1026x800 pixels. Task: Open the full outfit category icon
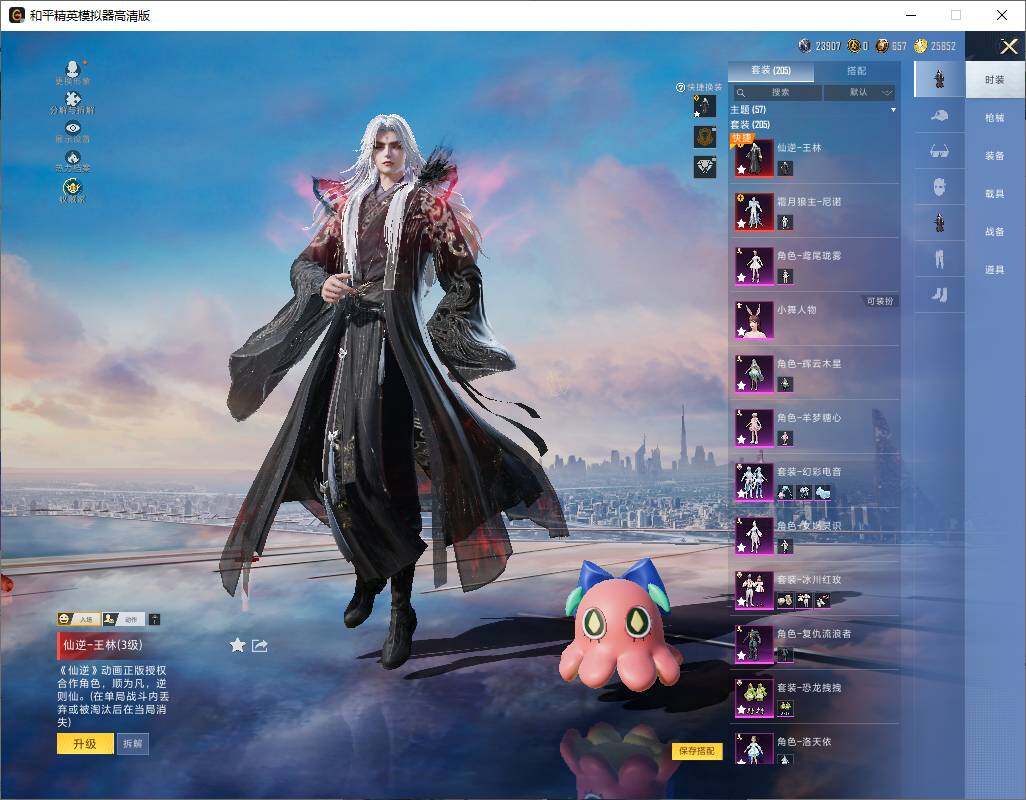coord(940,79)
